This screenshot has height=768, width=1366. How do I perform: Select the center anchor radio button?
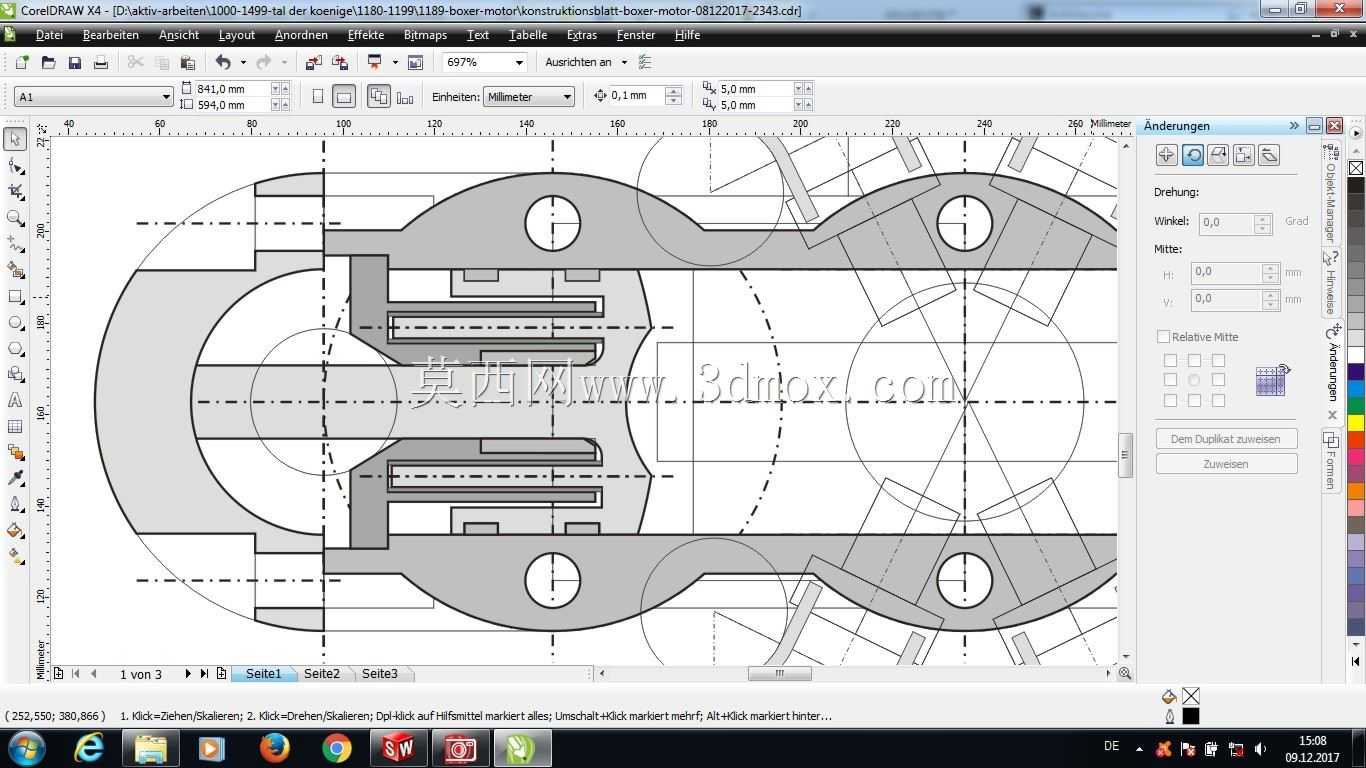1194,380
